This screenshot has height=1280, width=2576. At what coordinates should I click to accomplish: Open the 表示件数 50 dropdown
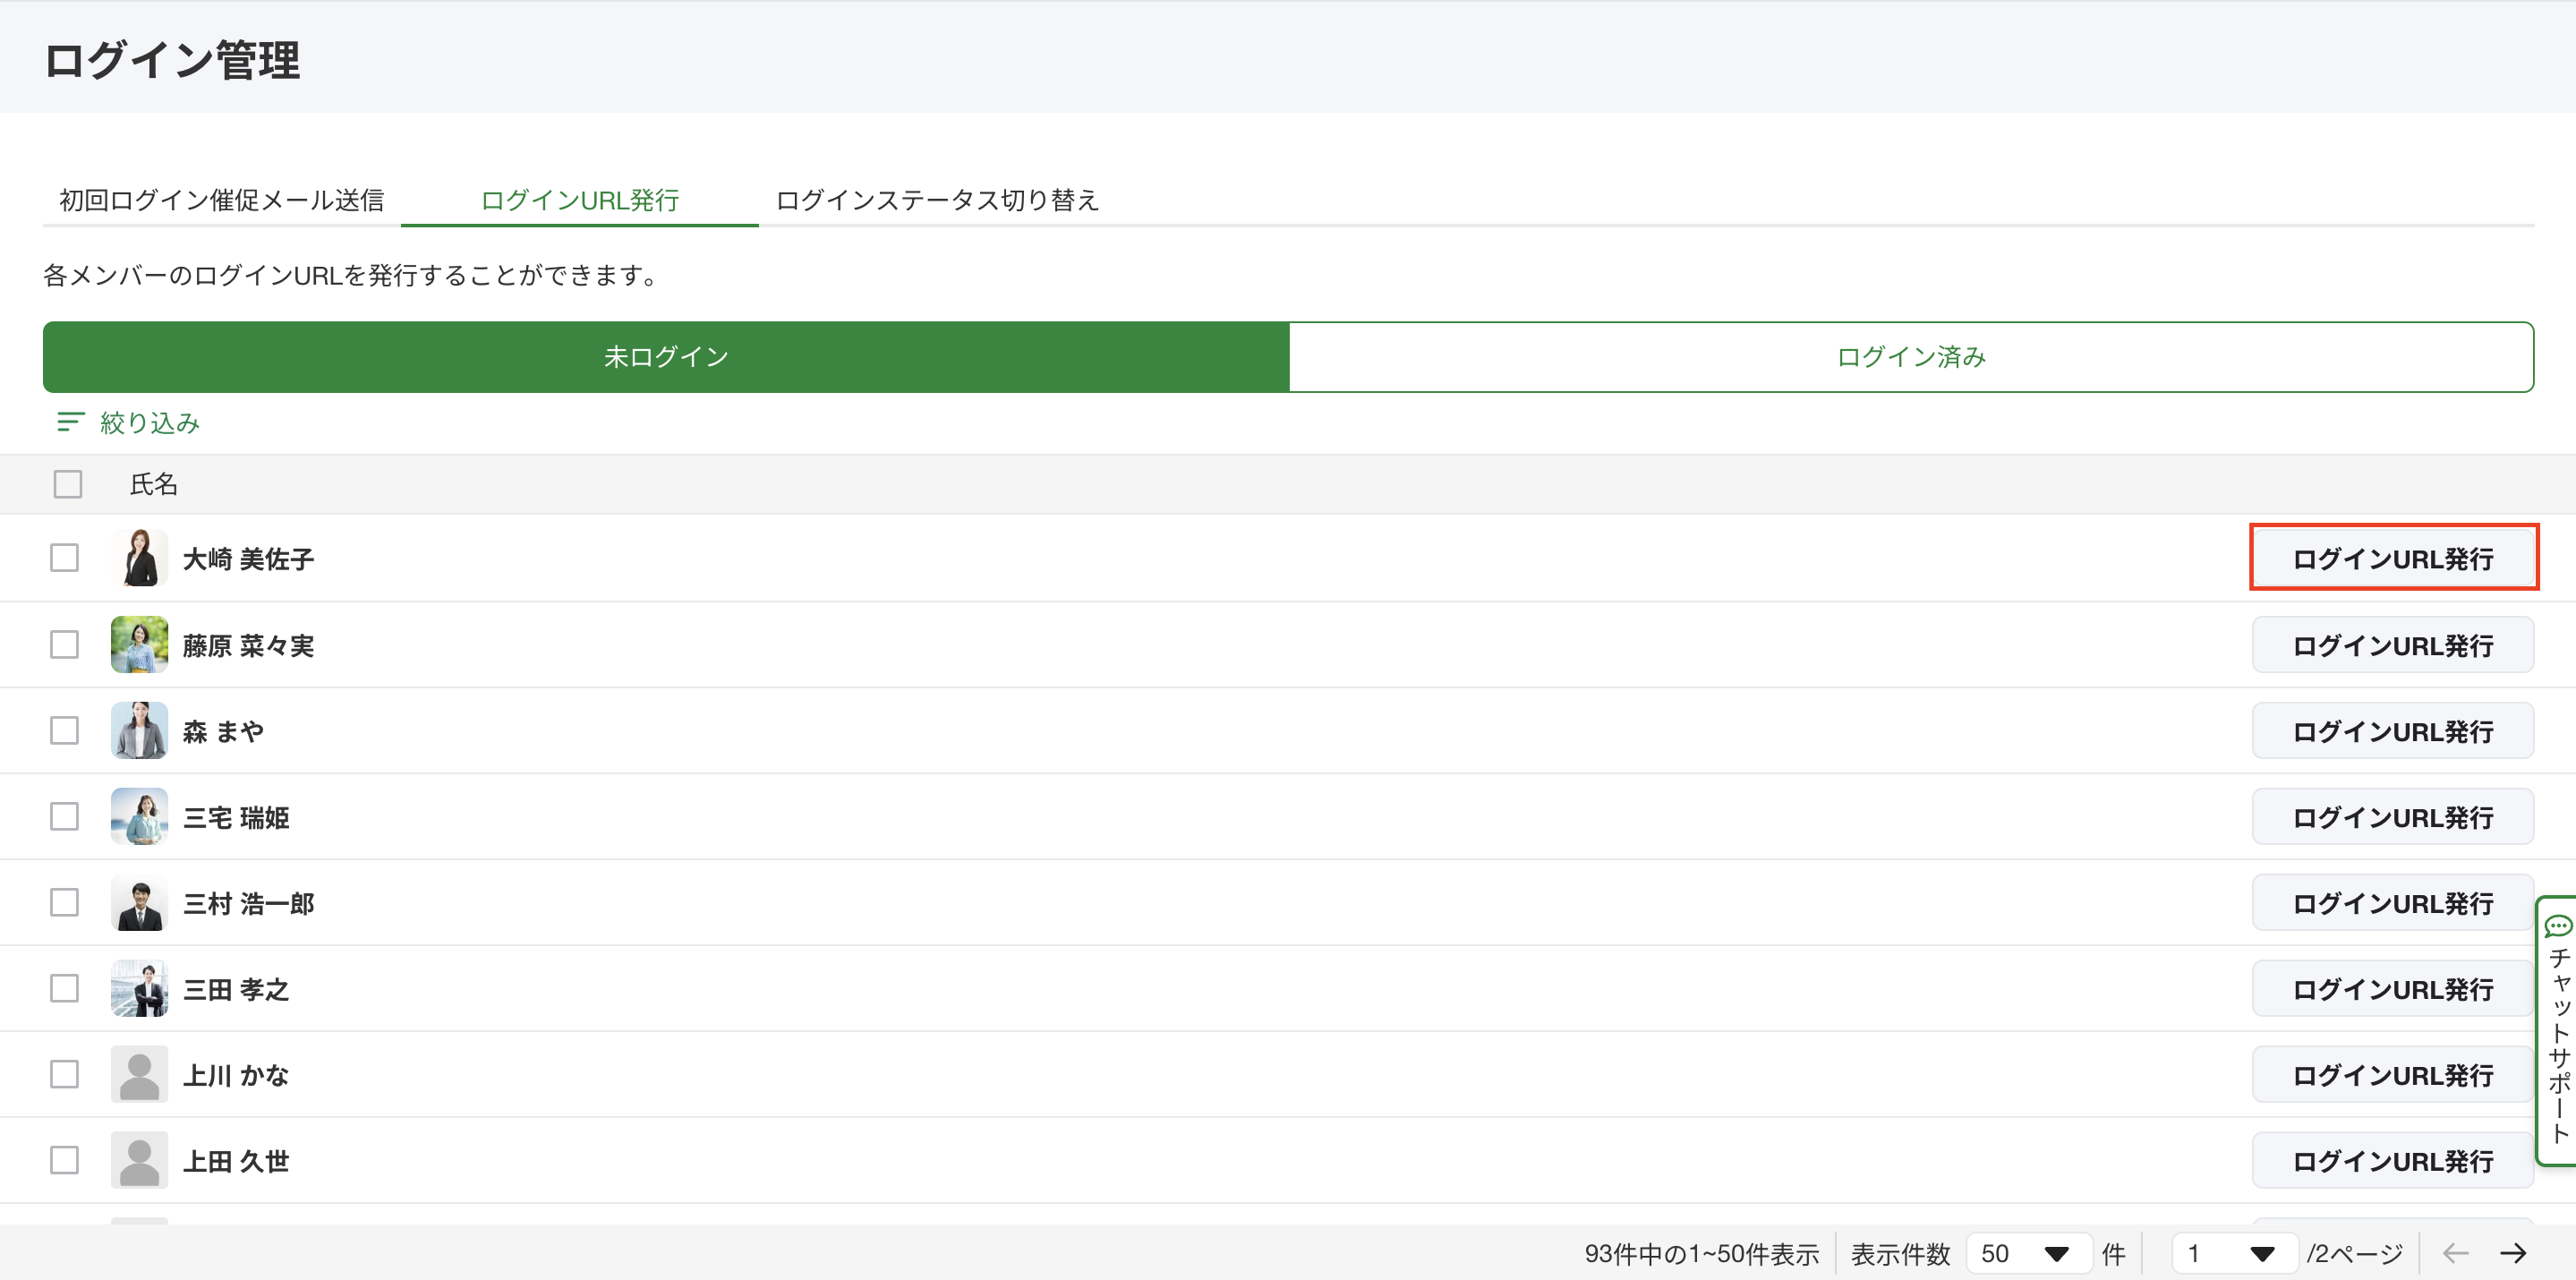[2028, 1253]
